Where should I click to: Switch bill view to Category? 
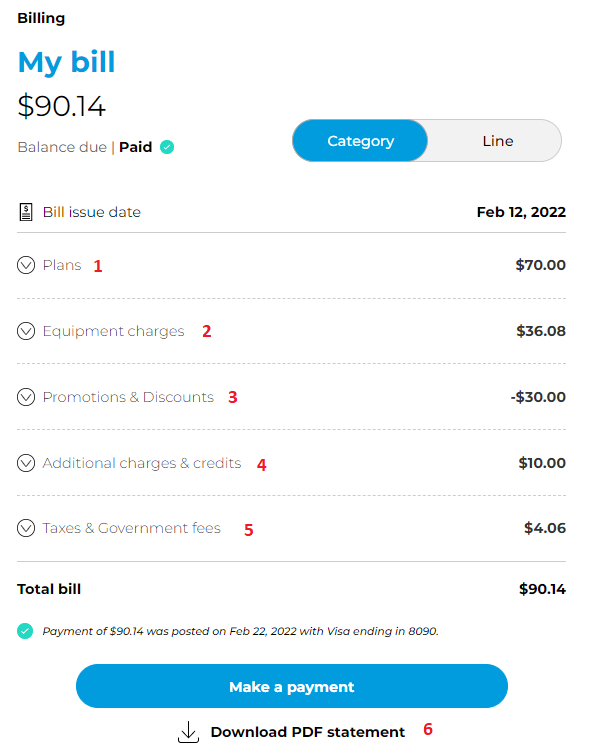[360, 141]
